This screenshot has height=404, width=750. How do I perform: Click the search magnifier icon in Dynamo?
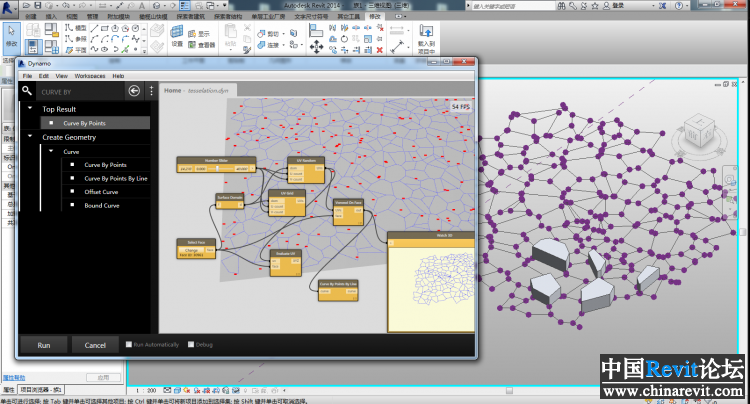(27, 90)
